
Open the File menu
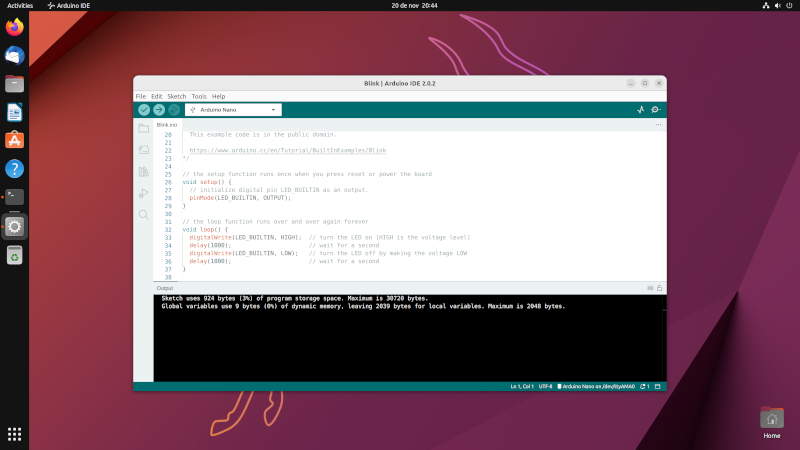[141, 96]
